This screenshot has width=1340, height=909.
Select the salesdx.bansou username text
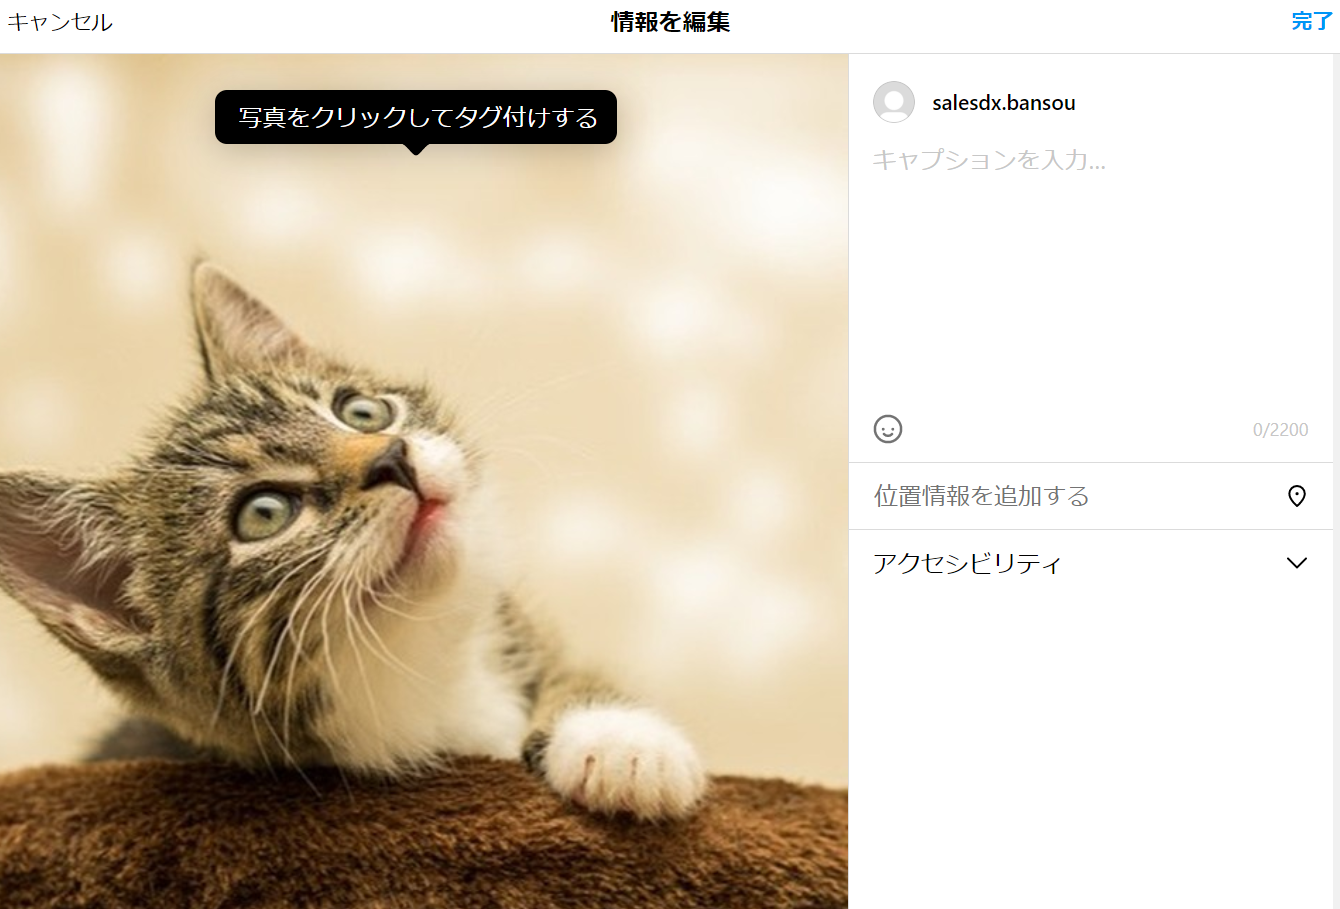point(1004,103)
